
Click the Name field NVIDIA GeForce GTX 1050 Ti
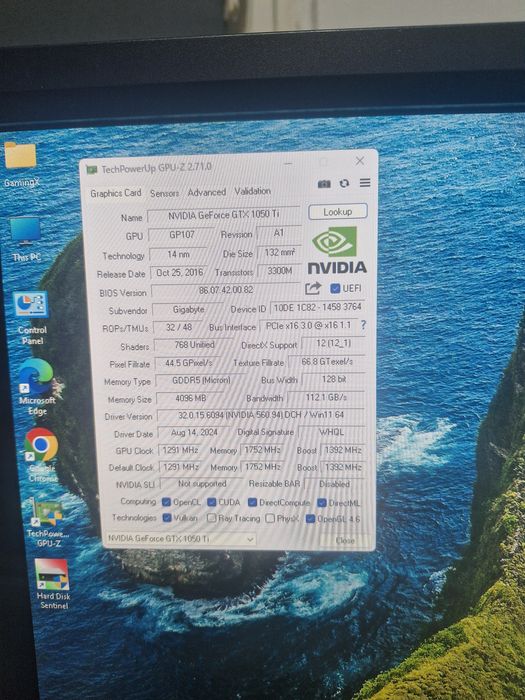point(224,215)
